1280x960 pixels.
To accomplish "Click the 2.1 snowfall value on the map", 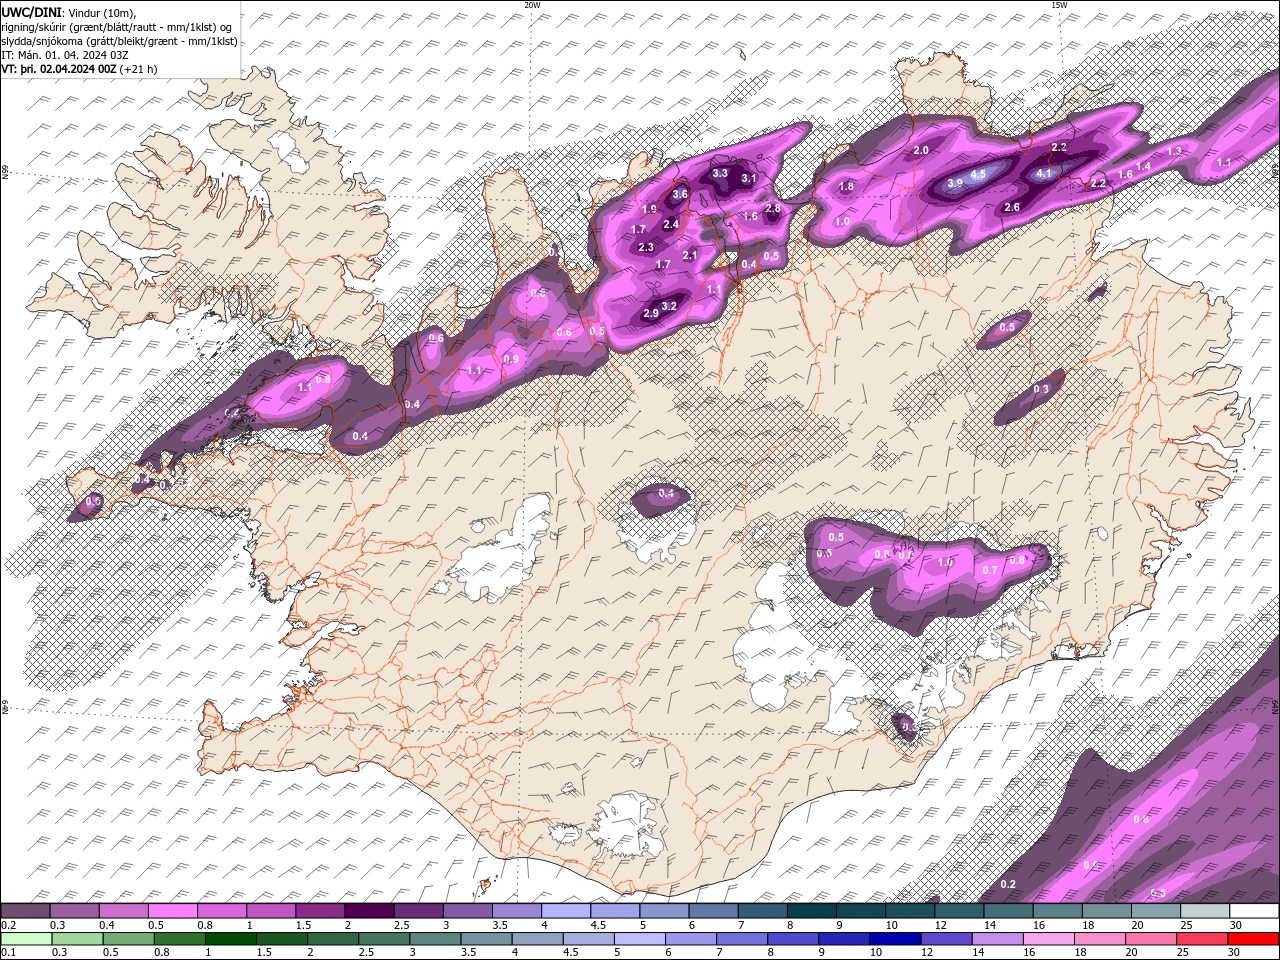I will point(689,255).
